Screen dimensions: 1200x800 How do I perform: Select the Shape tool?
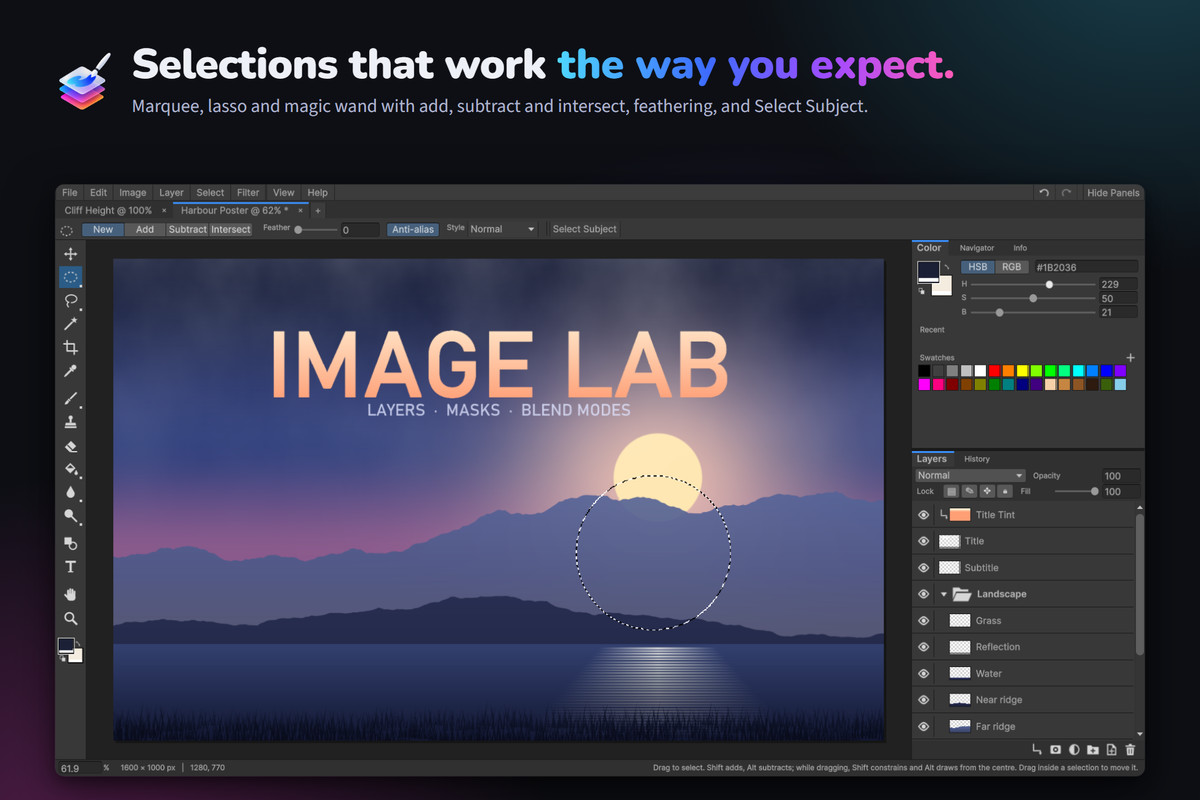[71, 543]
